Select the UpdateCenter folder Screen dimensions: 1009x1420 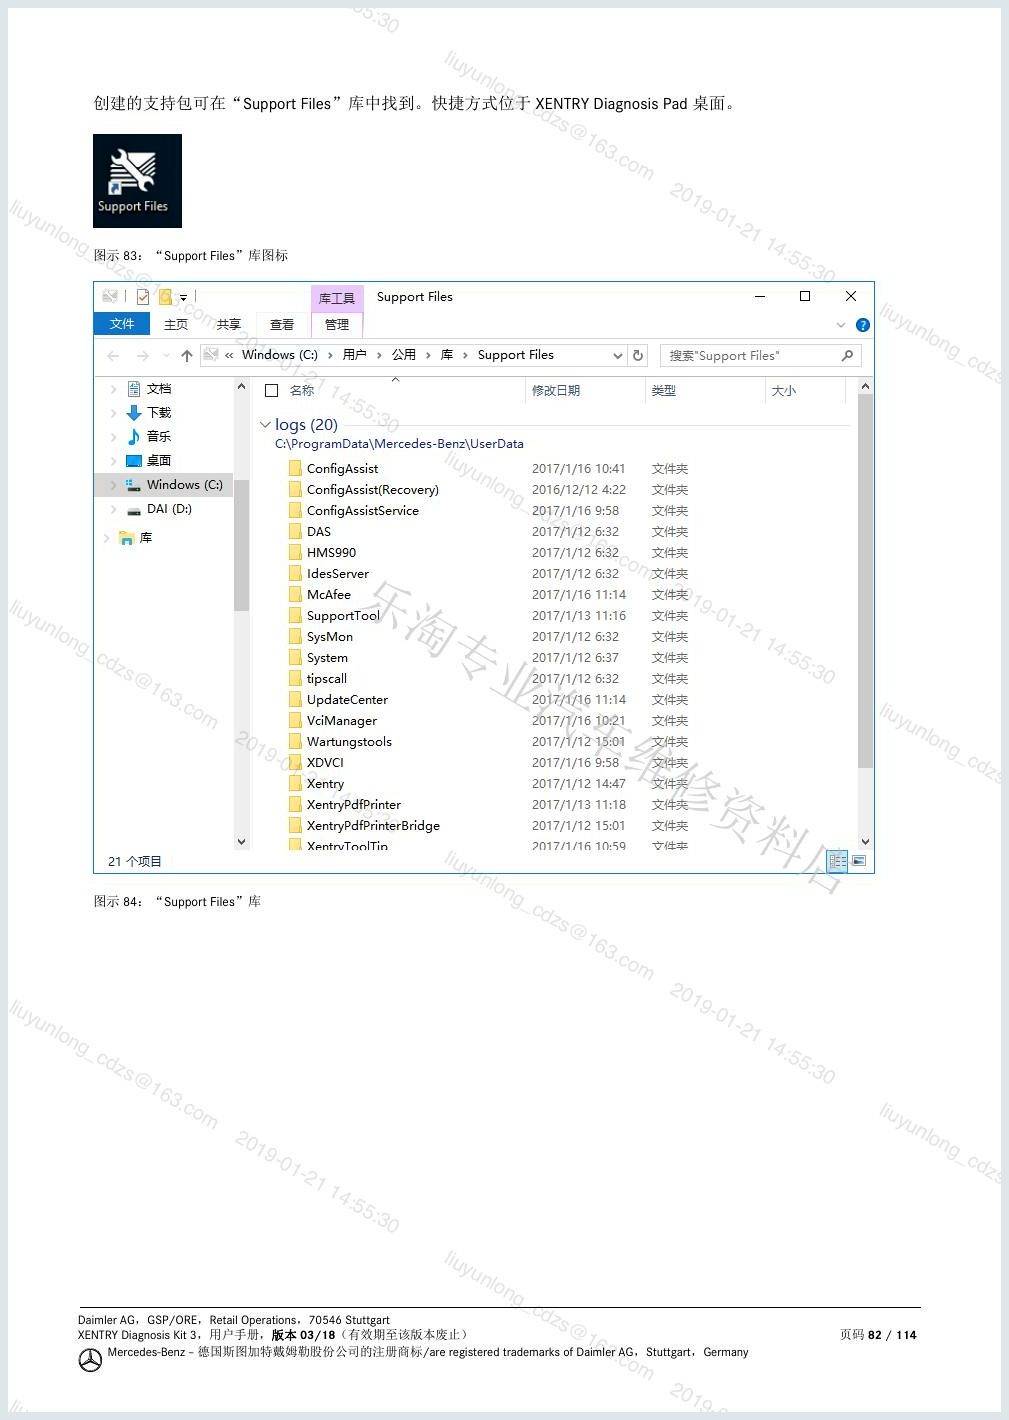click(347, 700)
